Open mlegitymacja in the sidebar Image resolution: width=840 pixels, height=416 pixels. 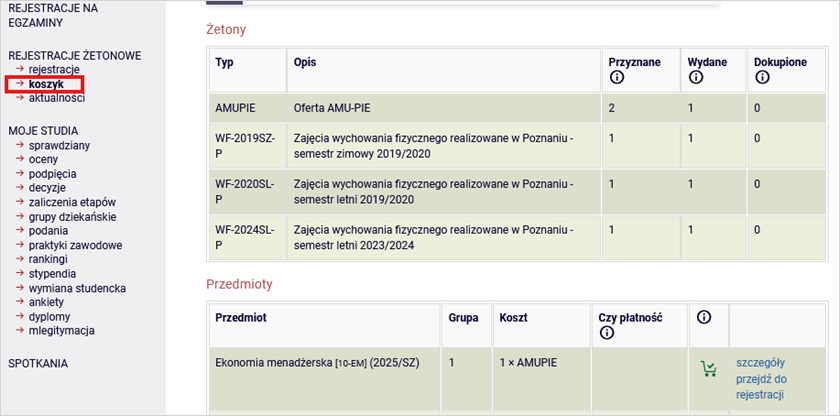click(x=61, y=330)
